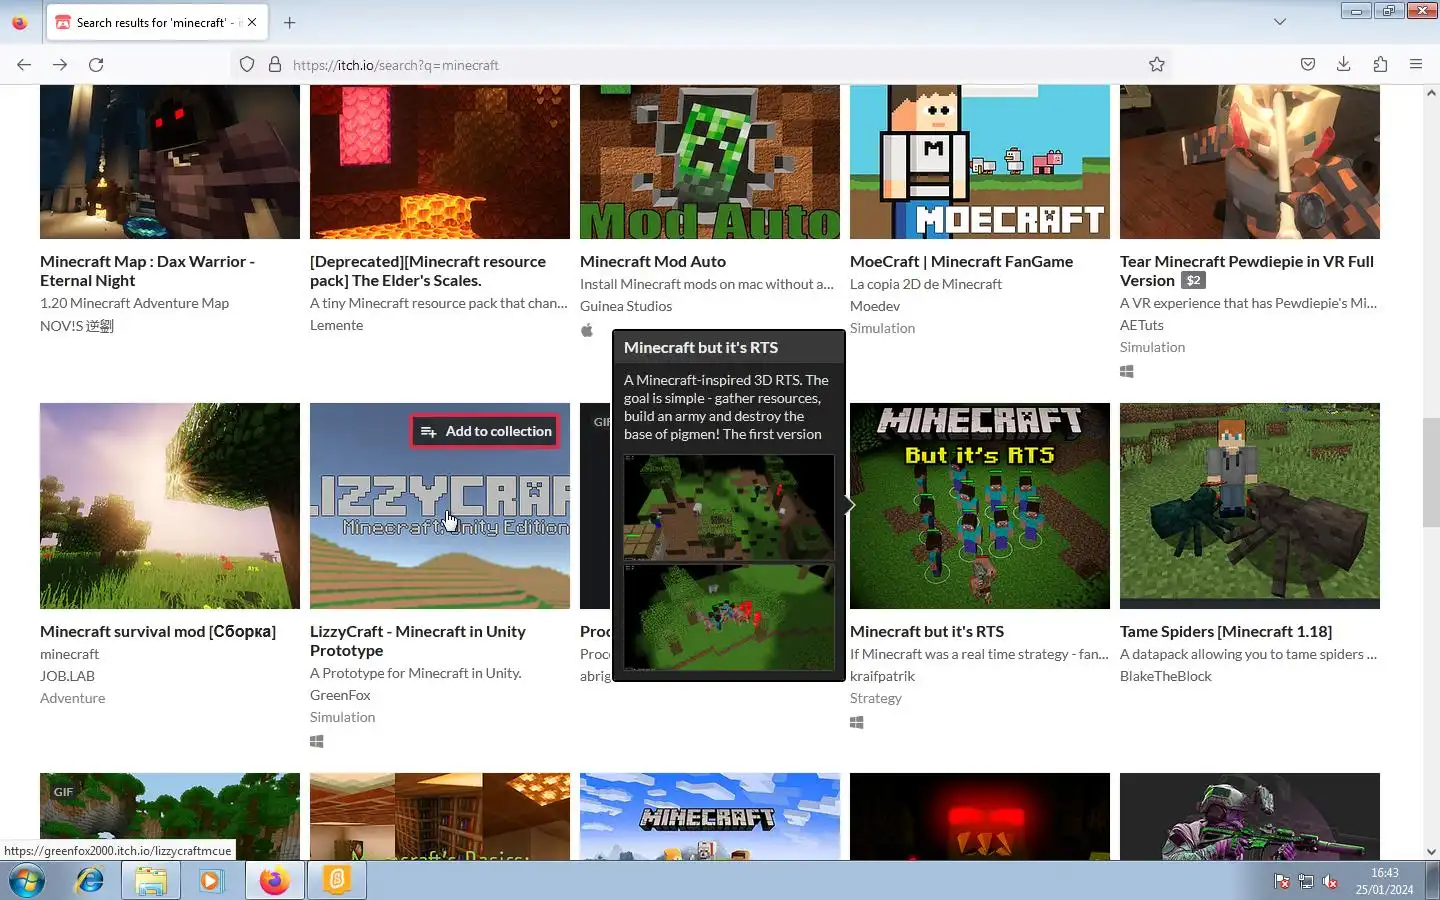Click the Windows platform icon under Pewdiepie VR
The image size is (1440, 900).
click(x=1127, y=371)
